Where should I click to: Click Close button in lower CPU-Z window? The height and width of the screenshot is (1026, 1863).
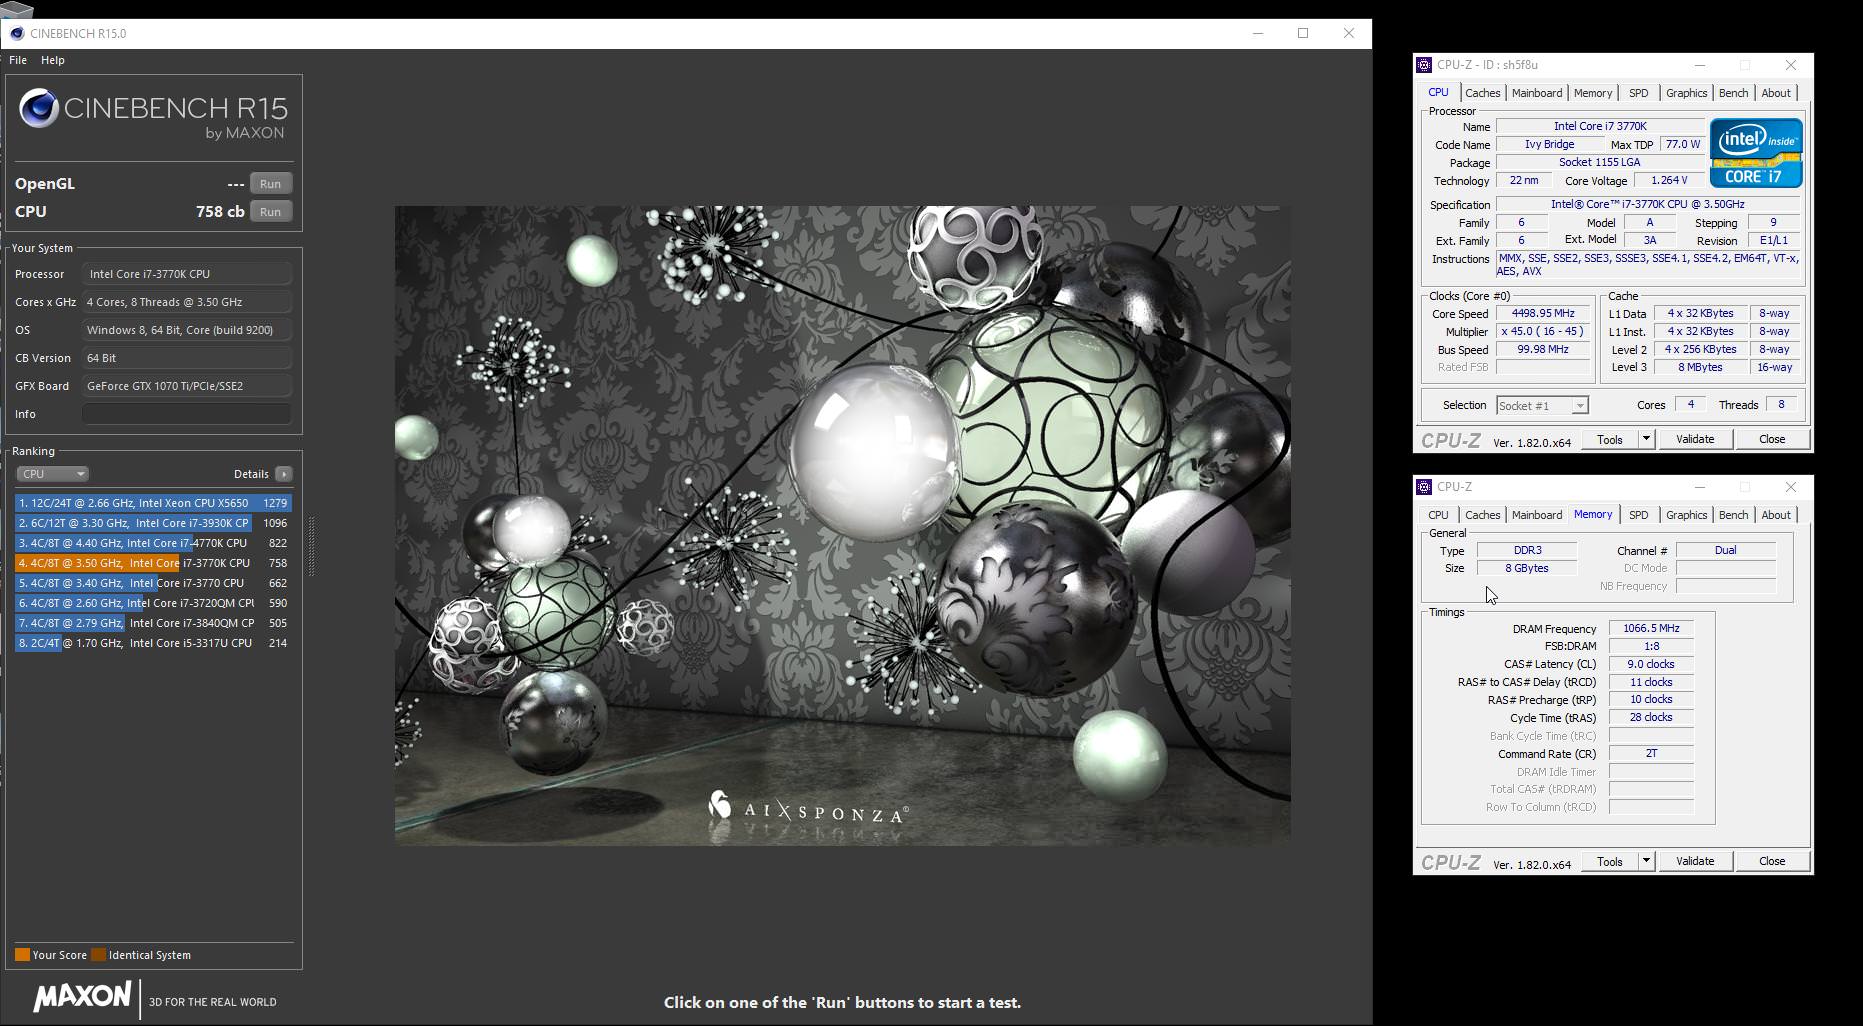pyautogui.click(x=1772, y=861)
